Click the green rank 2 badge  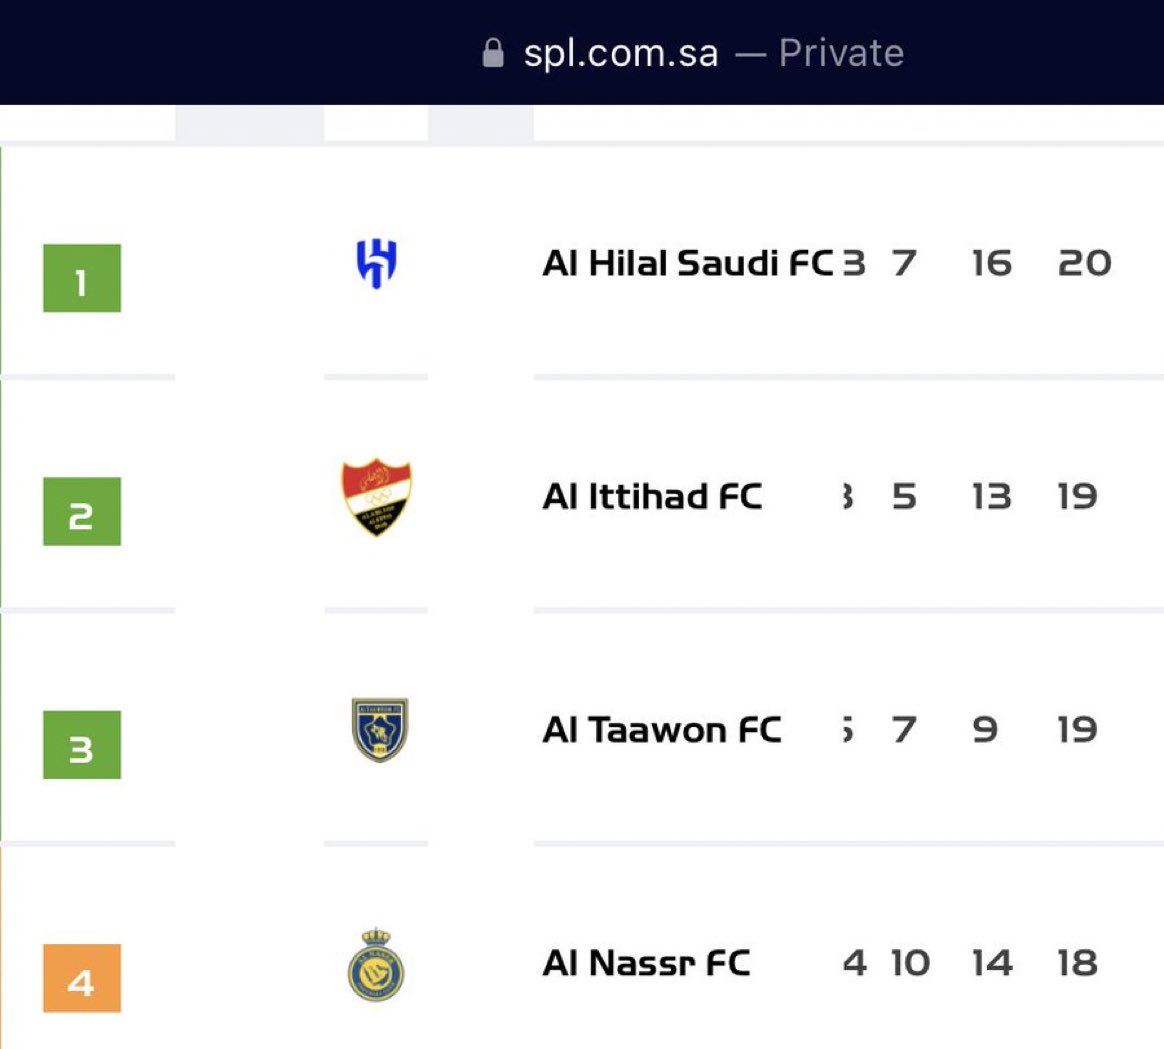(82, 511)
